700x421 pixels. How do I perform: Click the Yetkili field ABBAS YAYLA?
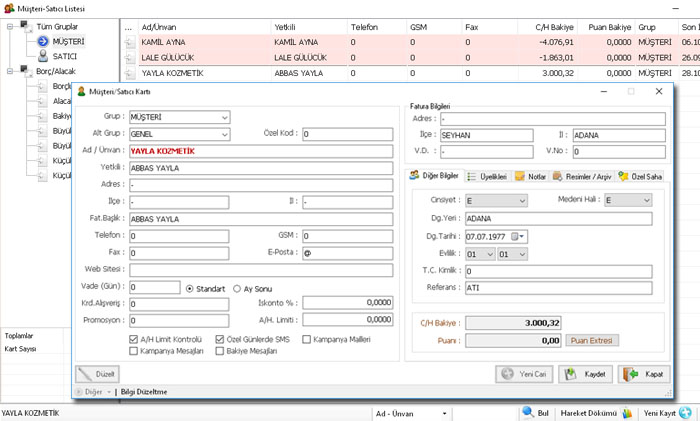point(261,168)
